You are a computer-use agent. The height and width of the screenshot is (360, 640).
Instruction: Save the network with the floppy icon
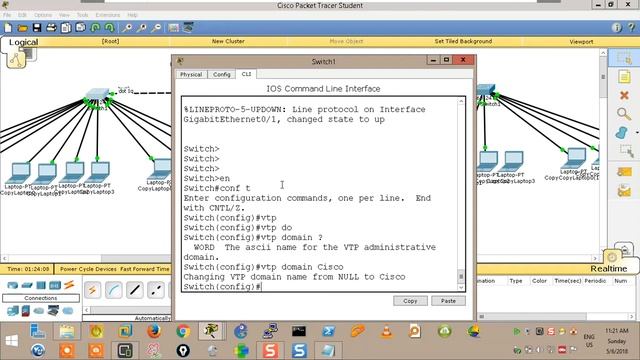[37, 28]
